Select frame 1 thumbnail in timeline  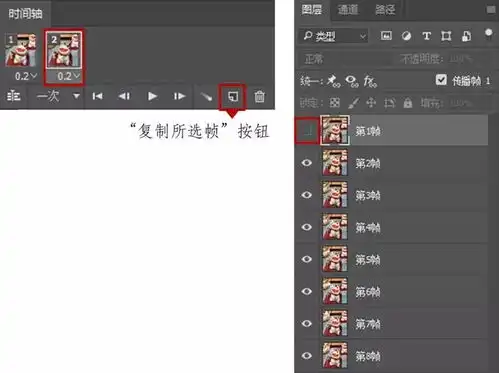(21, 50)
